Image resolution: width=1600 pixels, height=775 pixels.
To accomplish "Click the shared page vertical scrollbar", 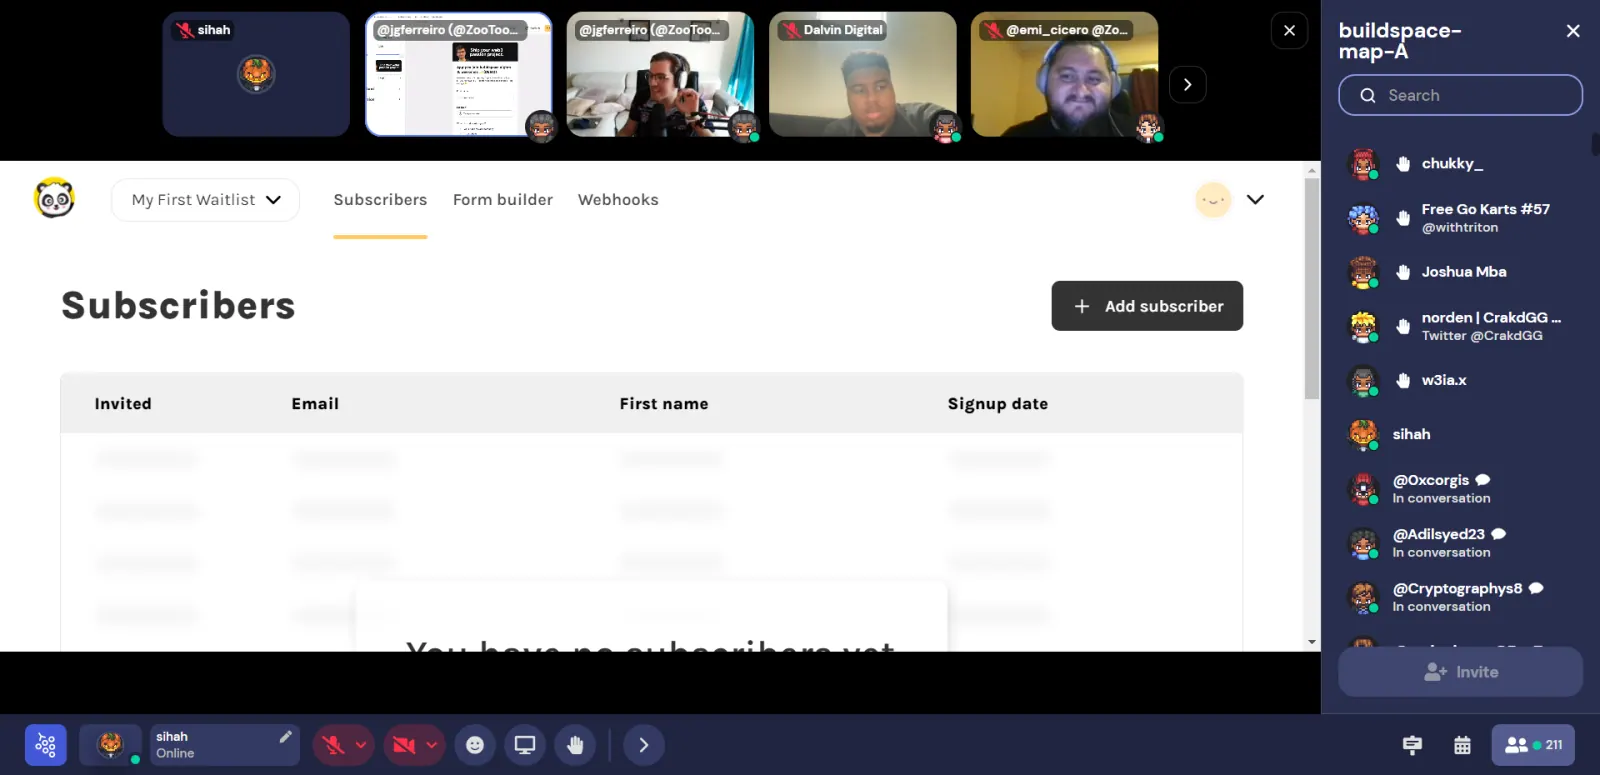I will (x=1312, y=290).
